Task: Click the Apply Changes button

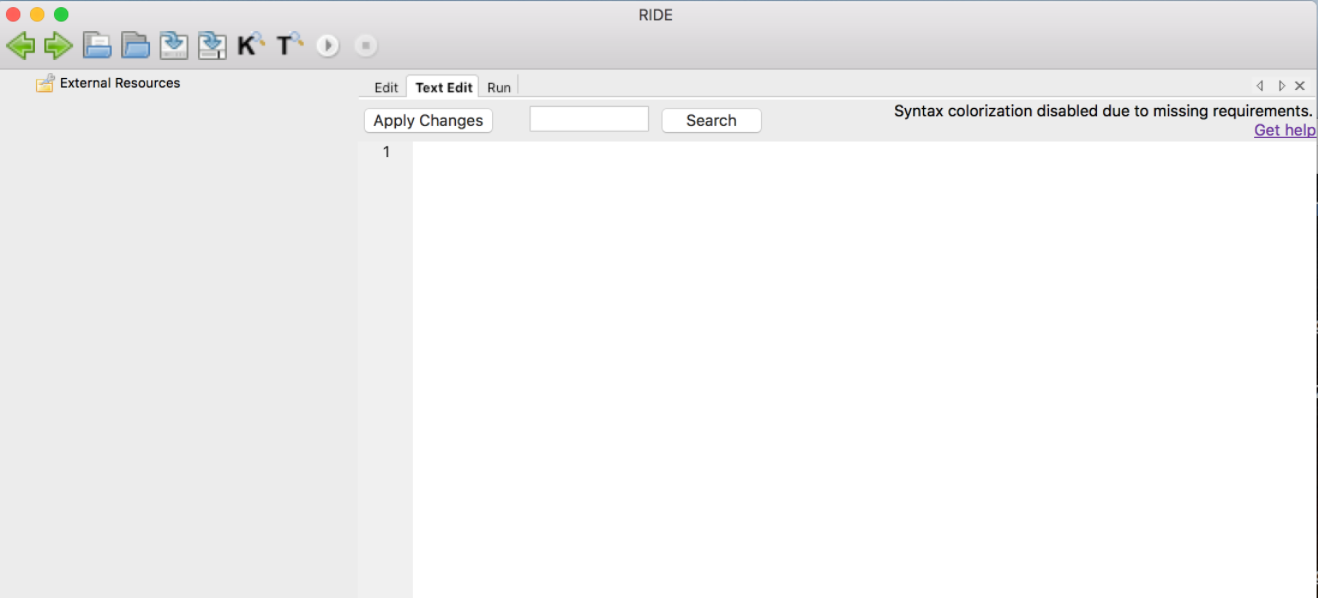Action: (428, 120)
